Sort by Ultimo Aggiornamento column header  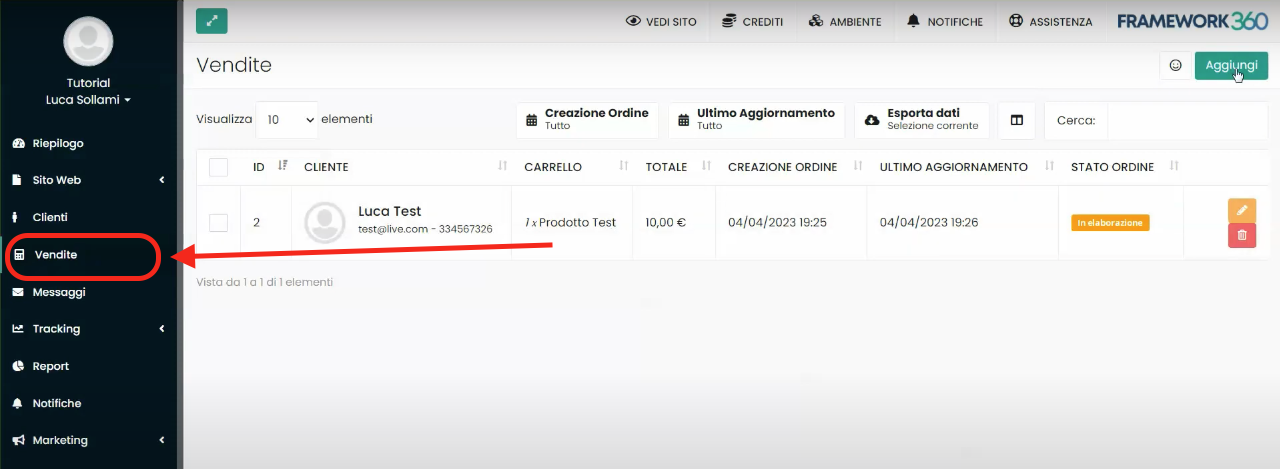963,167
